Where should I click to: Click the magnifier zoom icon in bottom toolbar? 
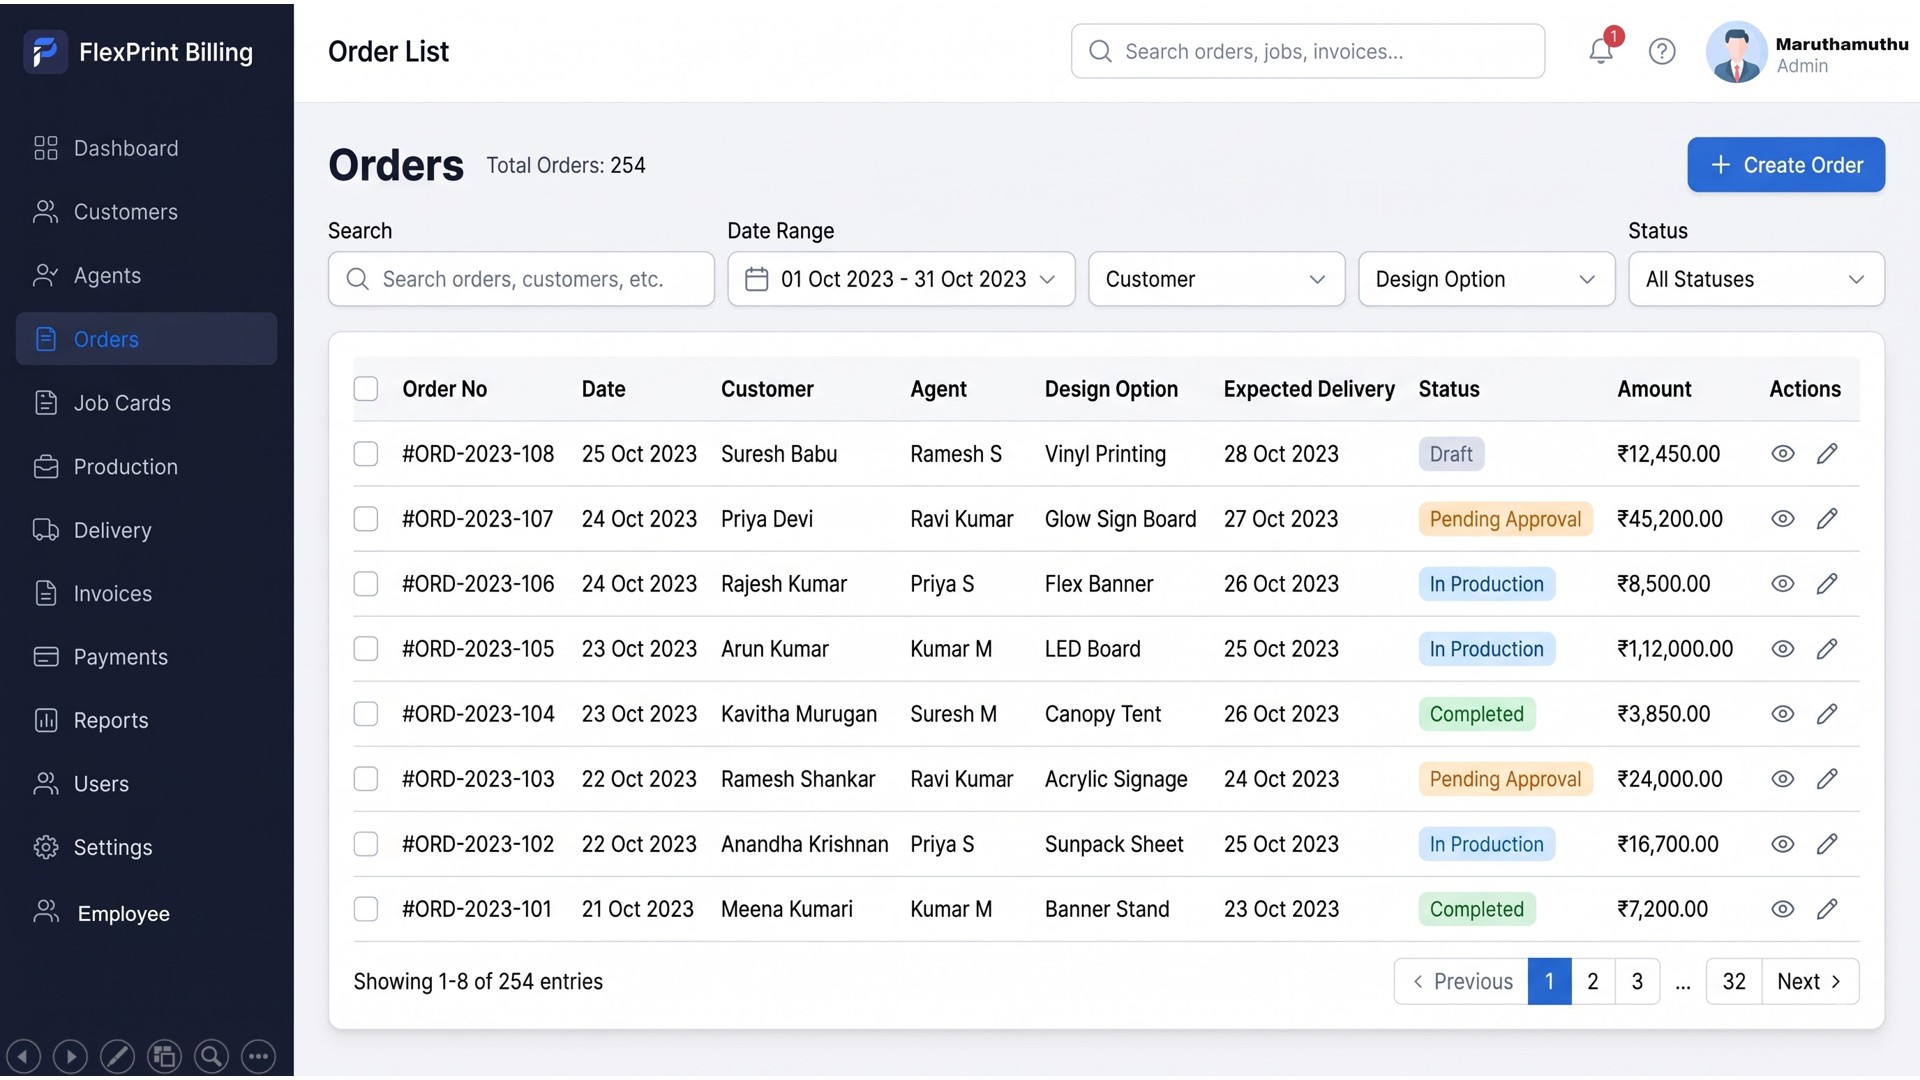(211, 1056)
